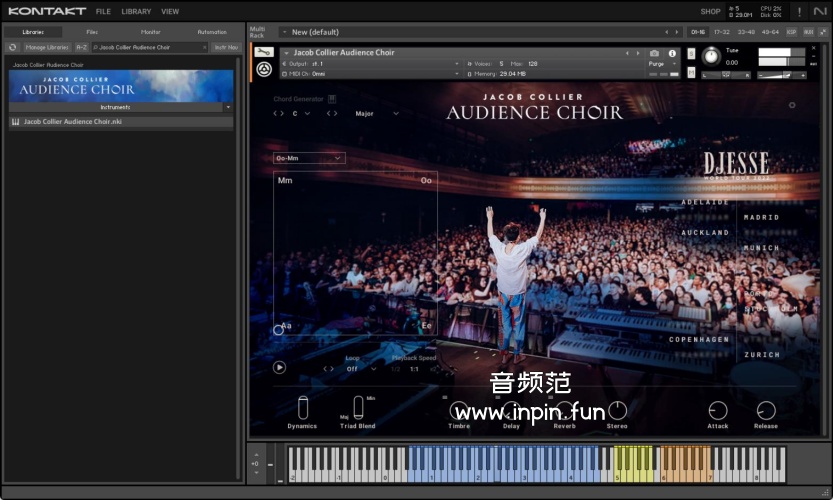Load previous instrument with left arrow

[x=627, y=53]
